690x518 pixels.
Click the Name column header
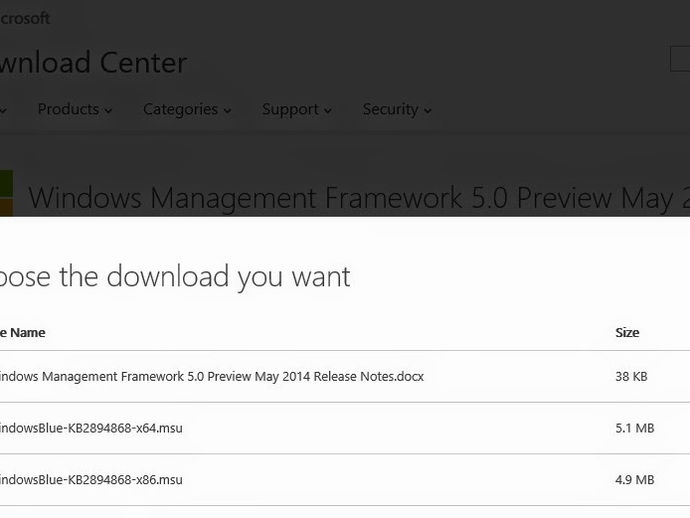(22, 332)
